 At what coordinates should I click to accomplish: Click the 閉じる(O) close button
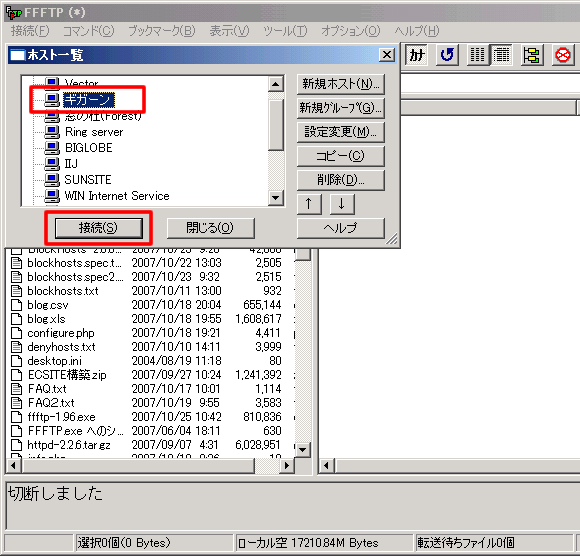point(210,228)
